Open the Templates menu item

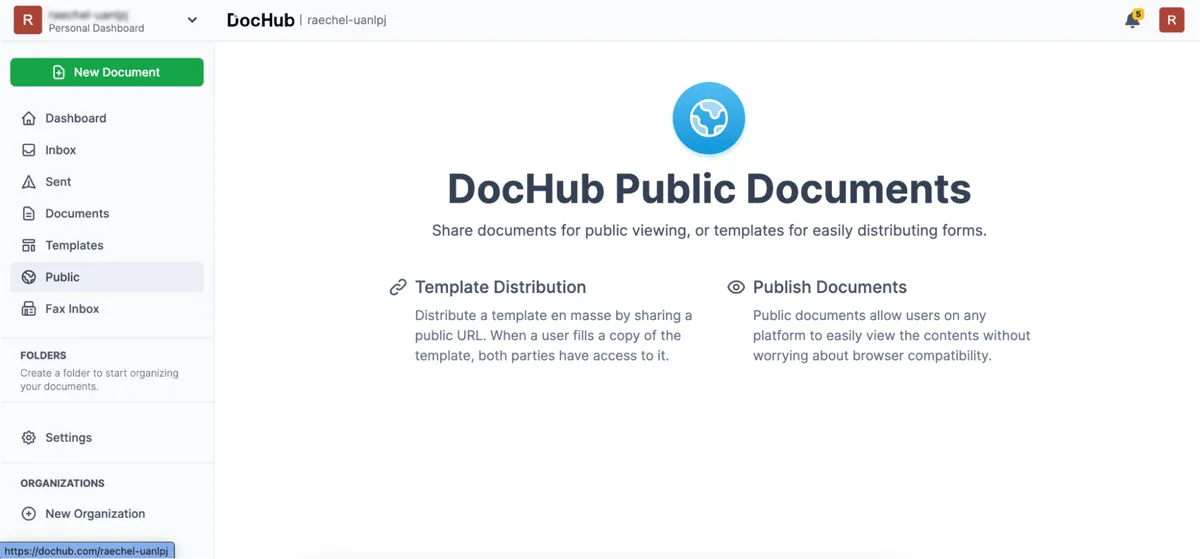click(x=107, y=245)
